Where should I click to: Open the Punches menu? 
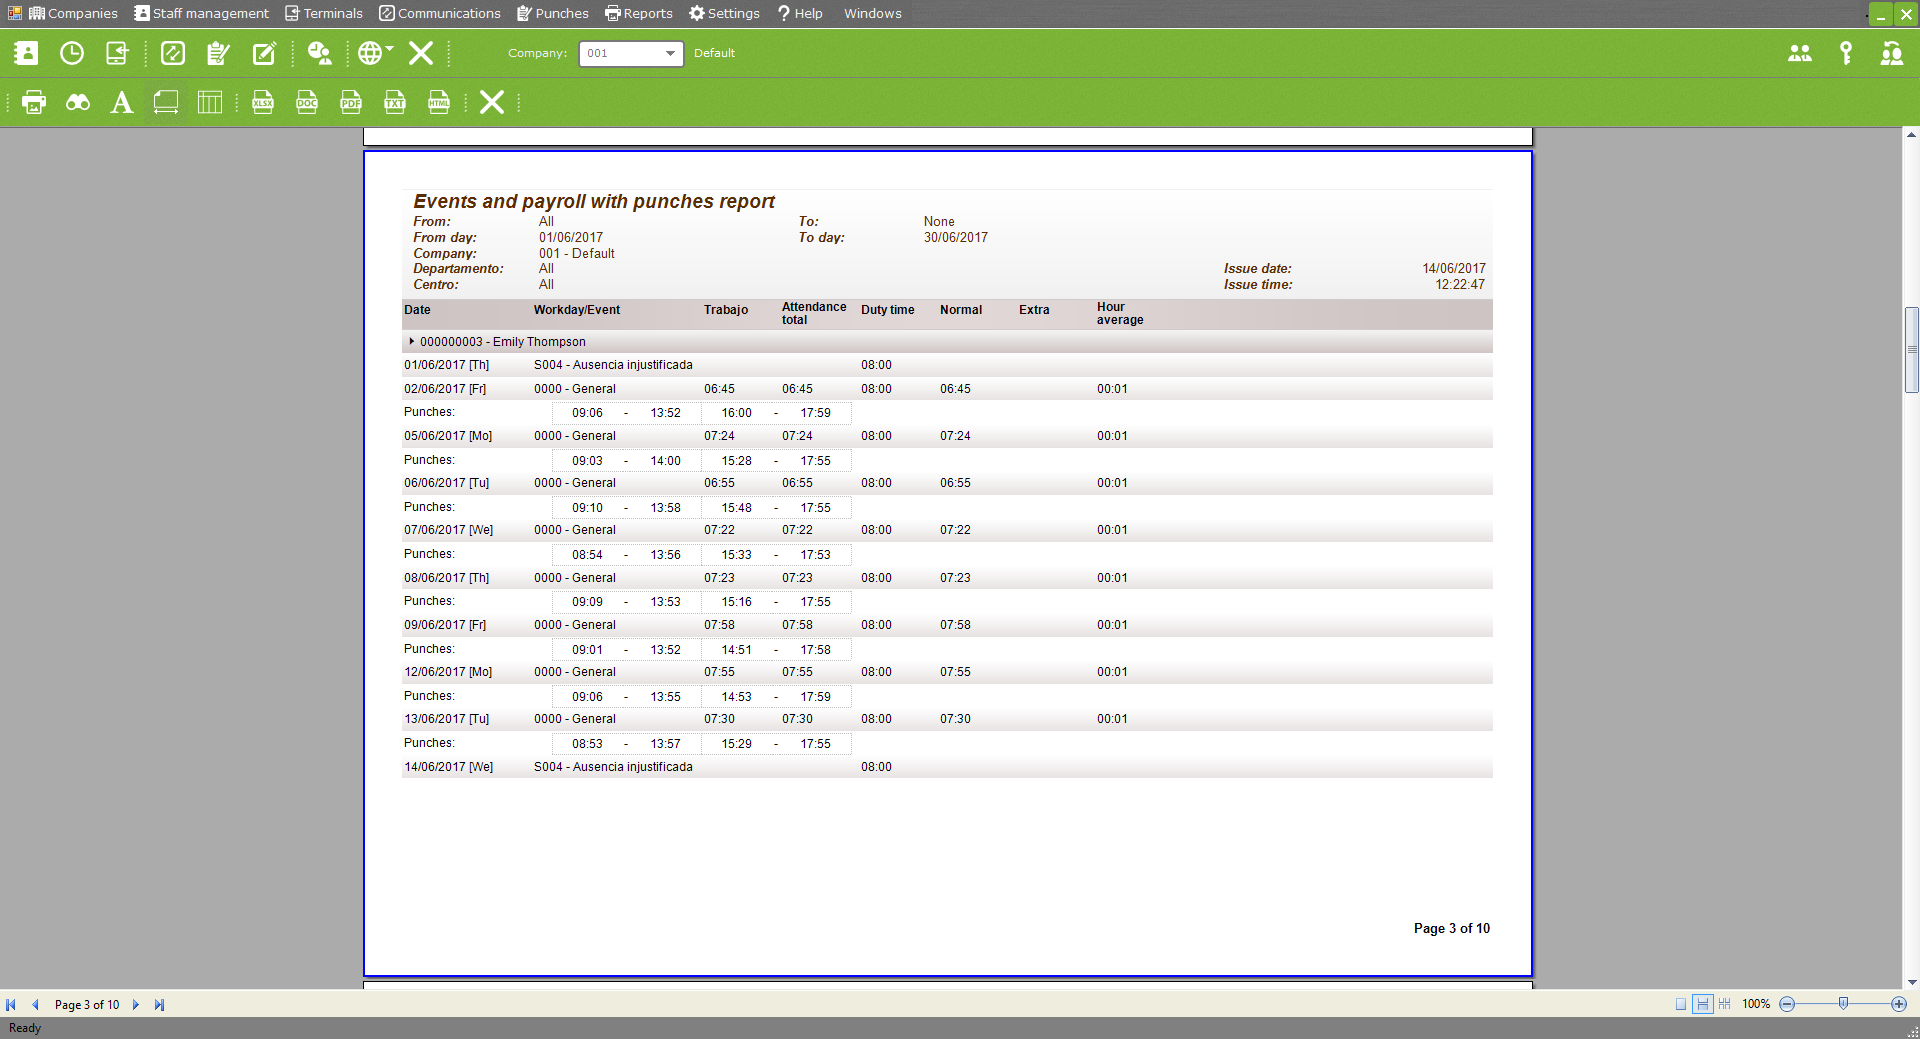[x=551, y=13]
